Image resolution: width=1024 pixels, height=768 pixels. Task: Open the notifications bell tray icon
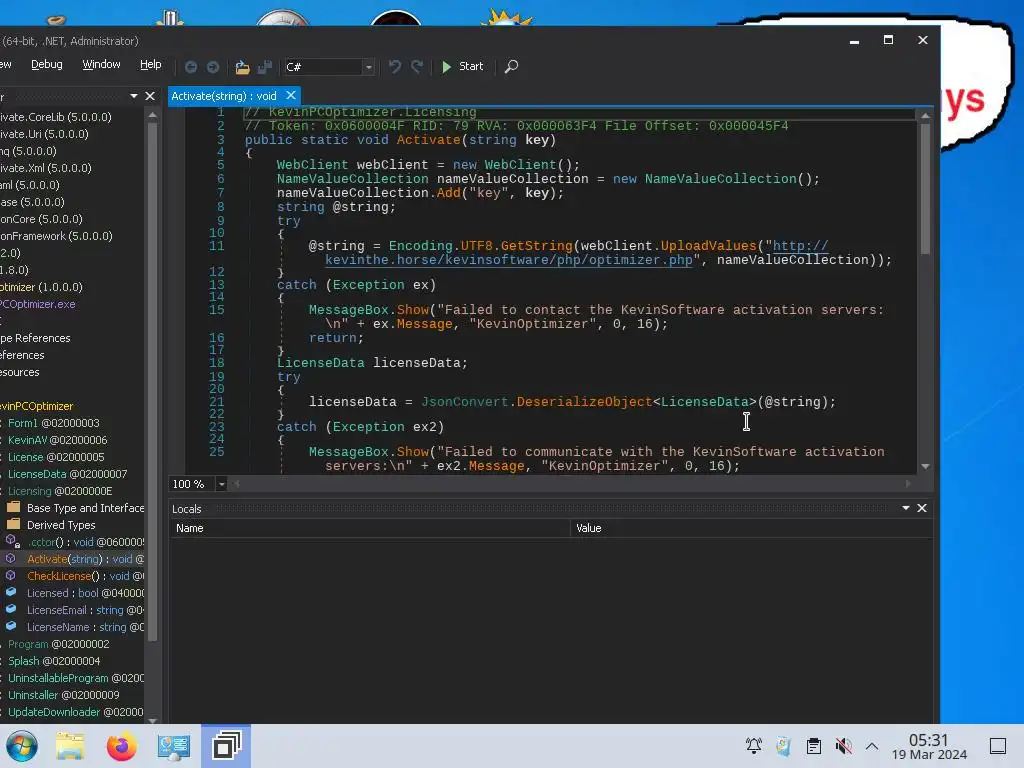tap(754, 746)
